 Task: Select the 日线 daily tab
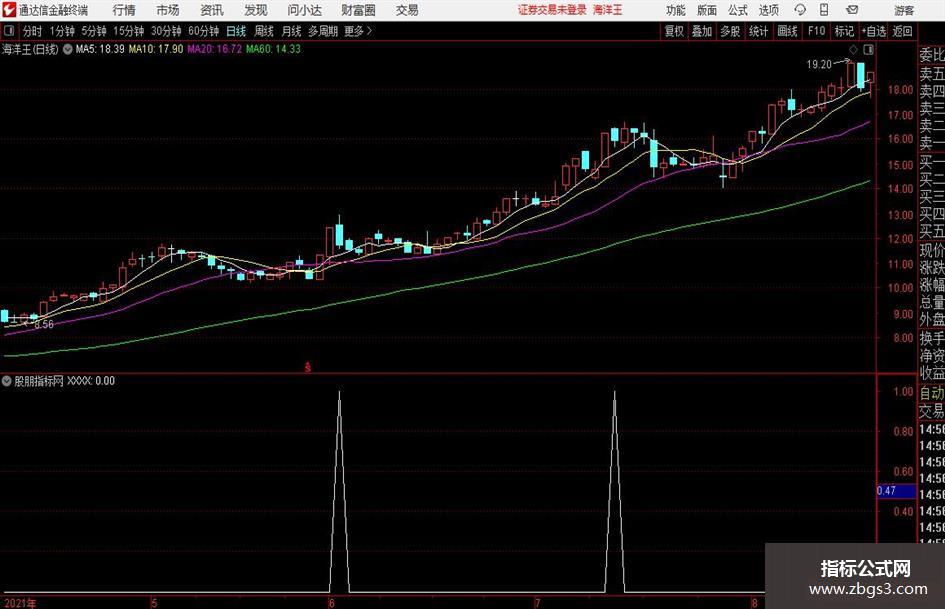pos(236,31)
